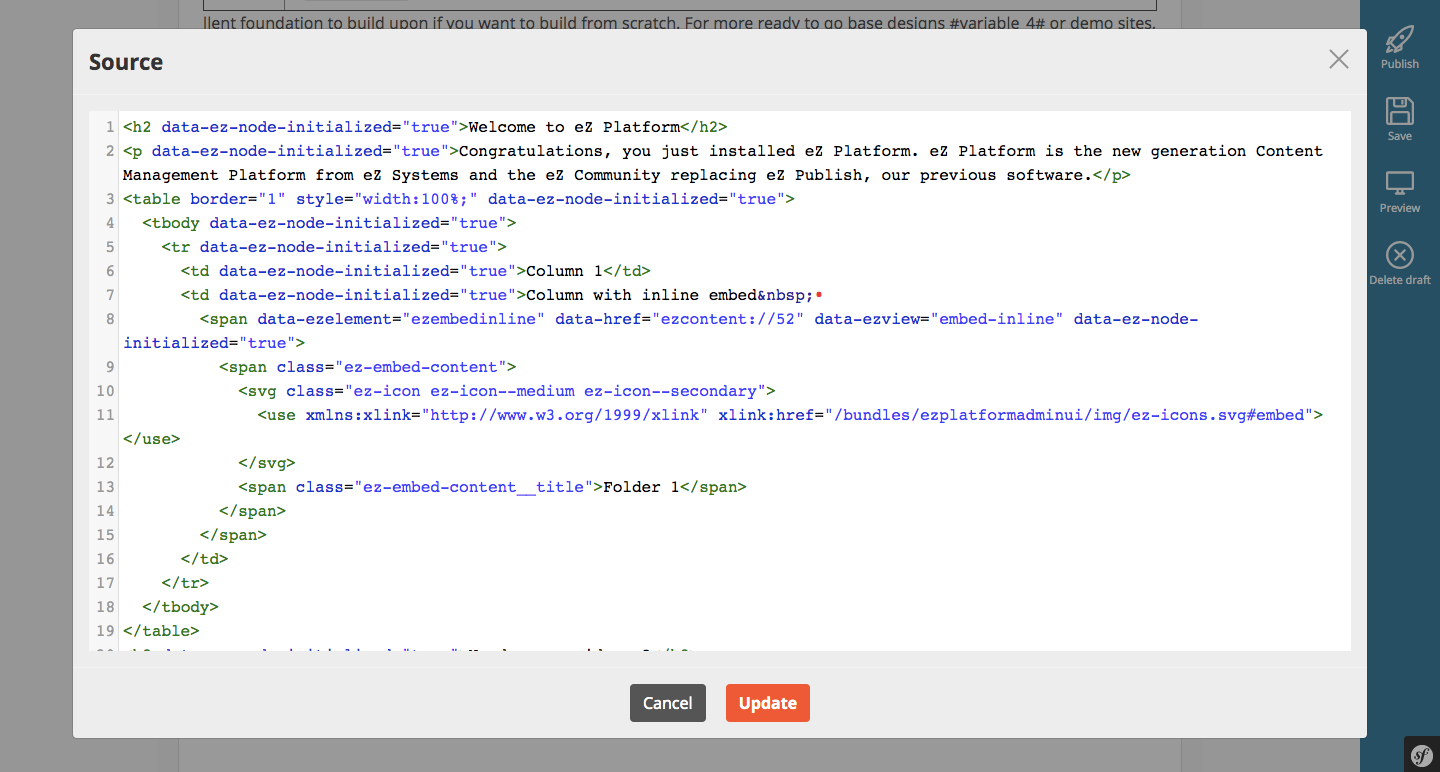The image size is (1440, 772).
Task: Click the class="ez-embed-content" span line
Action: pos(367,367)
